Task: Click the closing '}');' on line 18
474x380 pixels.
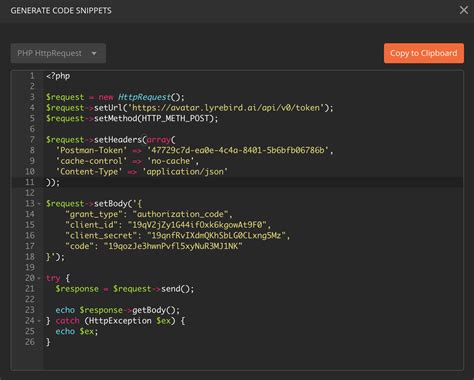Action: [x=55, y=257]
